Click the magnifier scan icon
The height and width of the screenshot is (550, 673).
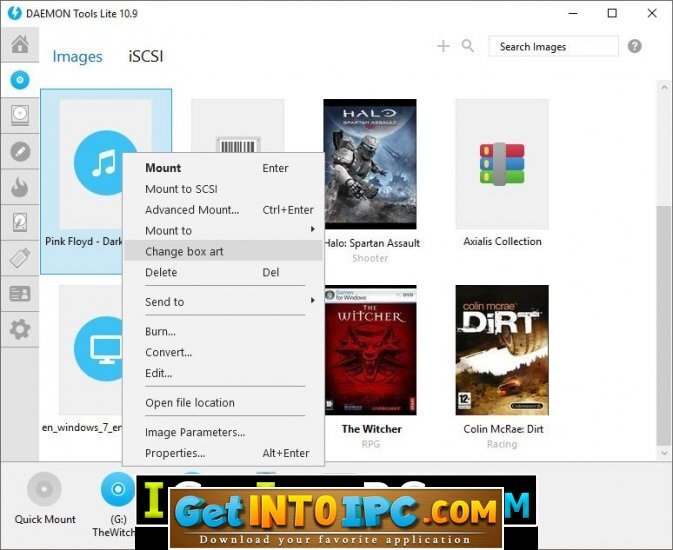[468, 46]
